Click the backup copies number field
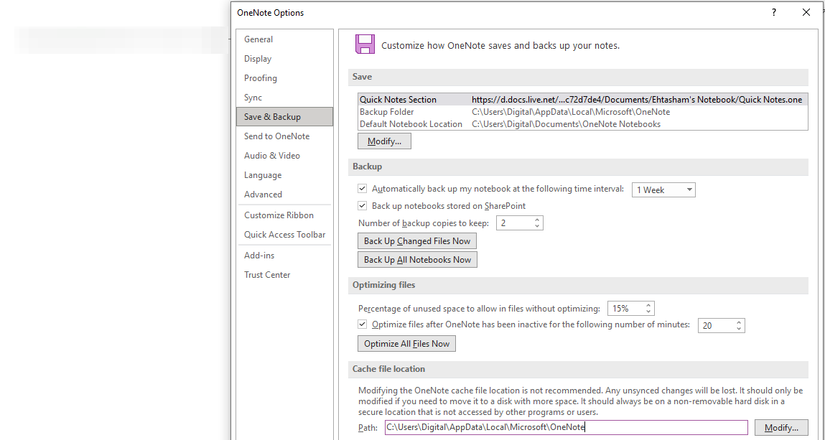 coord(515,223)
